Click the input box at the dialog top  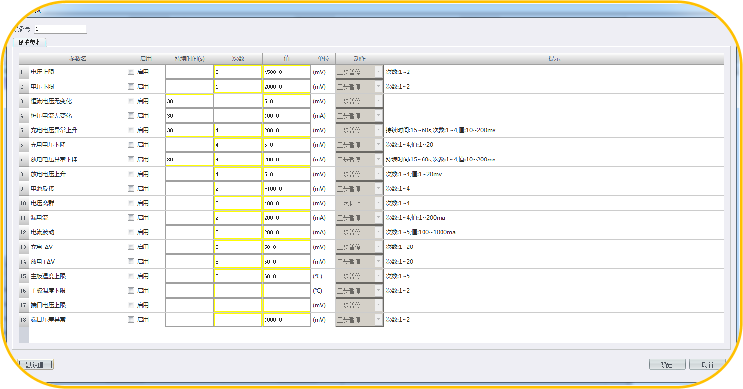point(60,29)
